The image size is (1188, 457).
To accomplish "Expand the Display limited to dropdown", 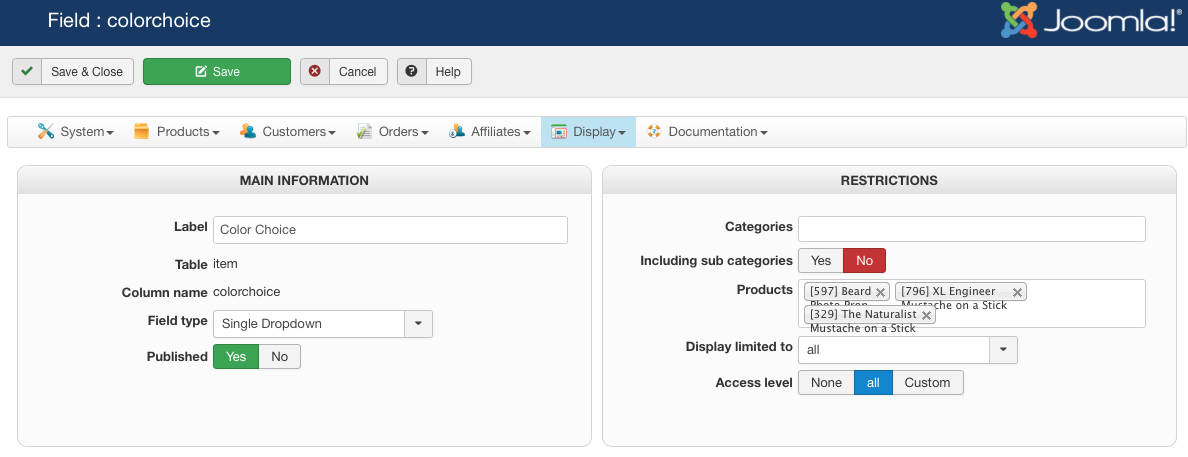I will tap(1003, 351).
